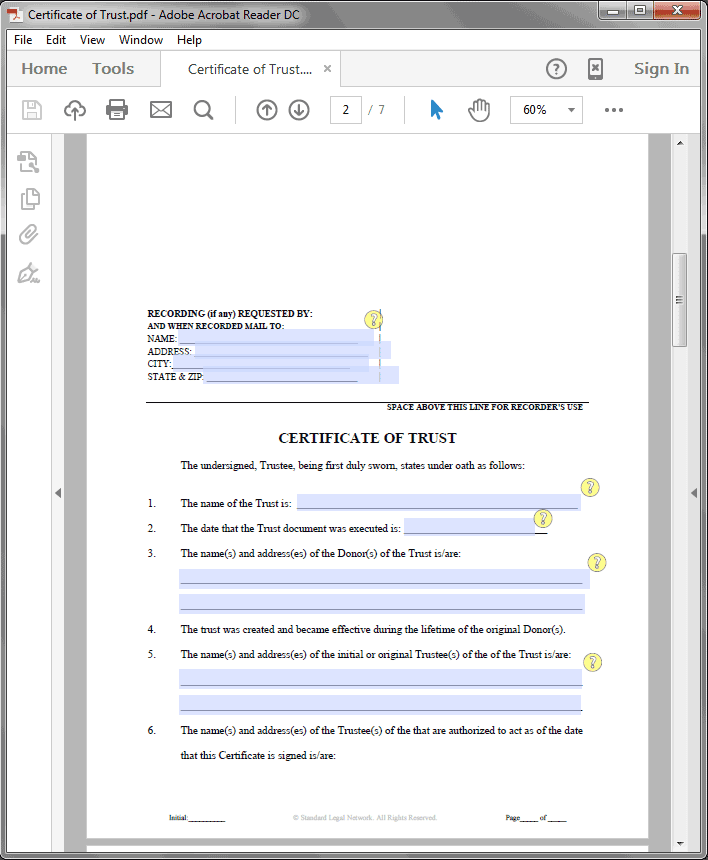Click first initial Trustee line field

click(x=381, y=678)
